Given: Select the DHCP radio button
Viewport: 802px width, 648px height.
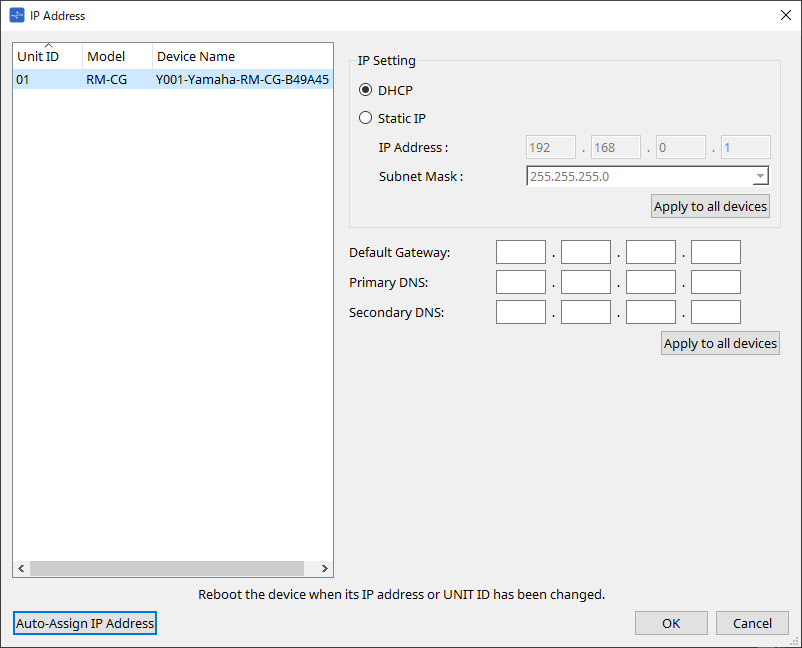Looking at the screenshot, I should click(366, 90).
